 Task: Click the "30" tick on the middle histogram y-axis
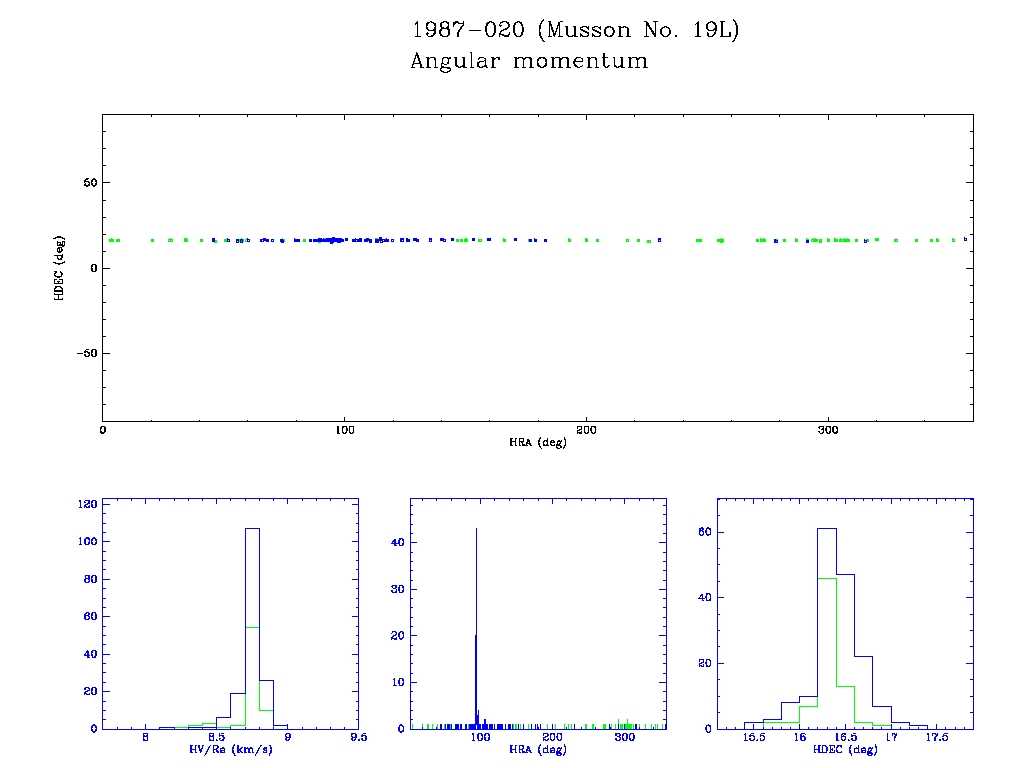pyautogui.click(x=398, y=589)
